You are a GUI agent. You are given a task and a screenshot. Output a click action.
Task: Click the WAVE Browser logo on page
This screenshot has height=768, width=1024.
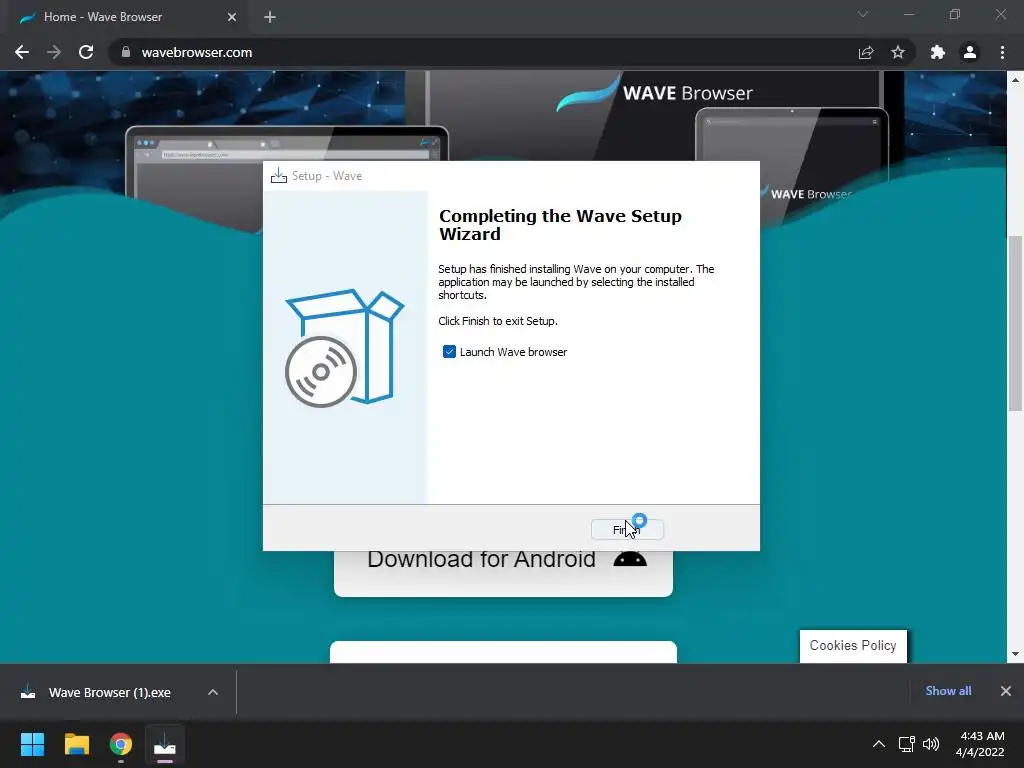point(654,93)
